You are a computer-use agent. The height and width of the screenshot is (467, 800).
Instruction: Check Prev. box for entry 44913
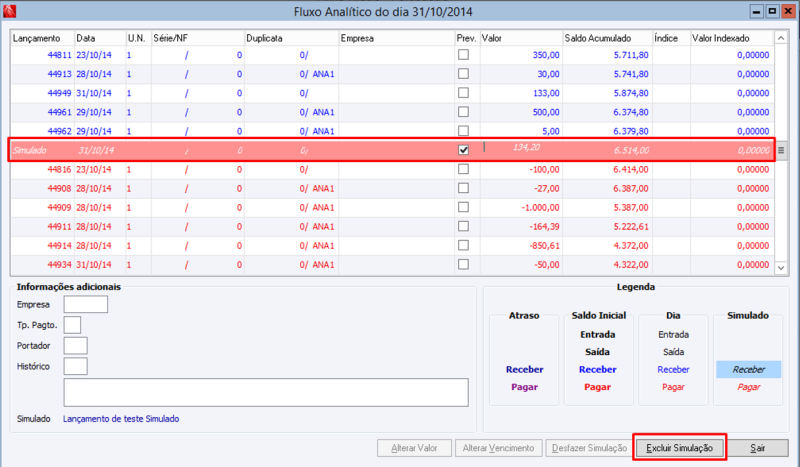point(463,73)
